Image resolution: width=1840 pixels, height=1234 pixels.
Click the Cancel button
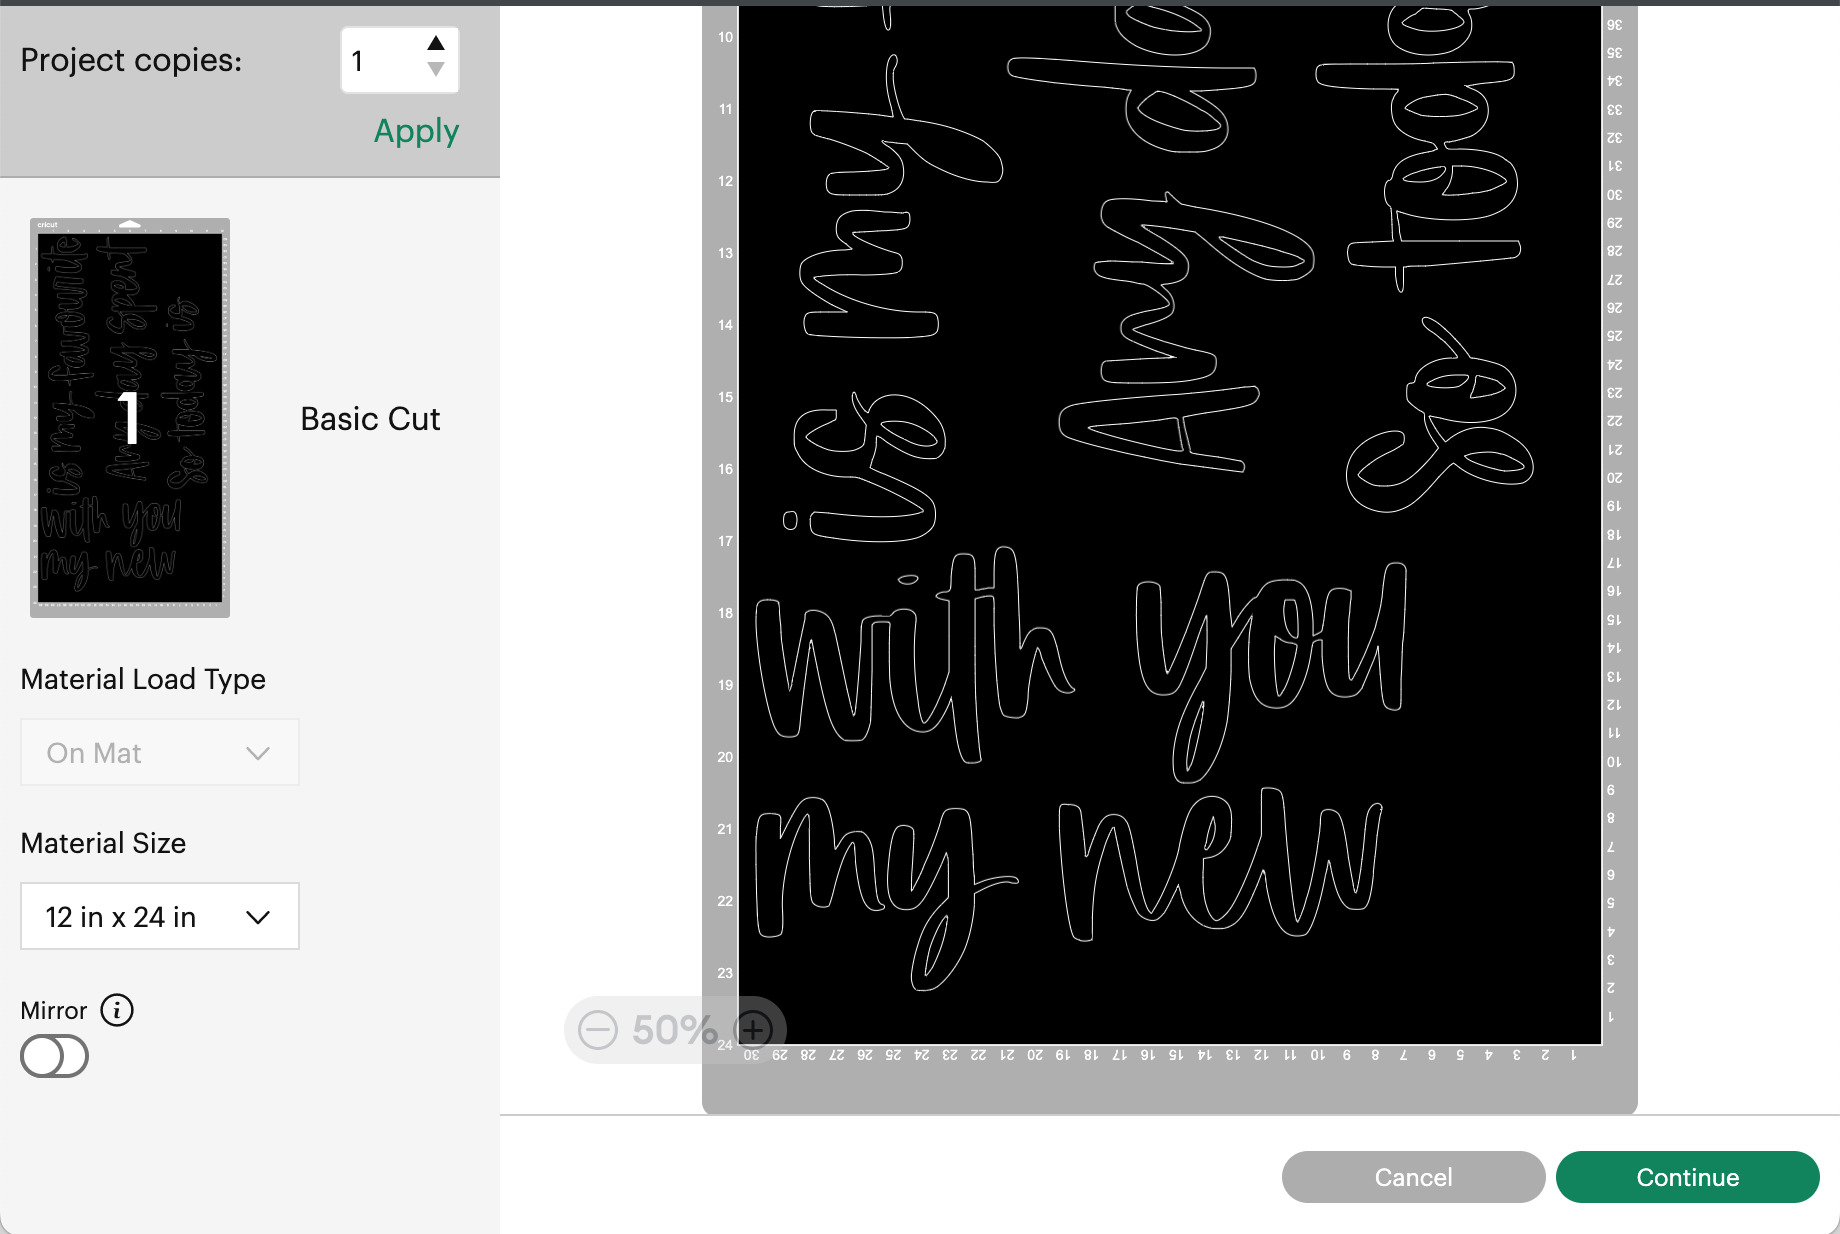point(1413,1177)
